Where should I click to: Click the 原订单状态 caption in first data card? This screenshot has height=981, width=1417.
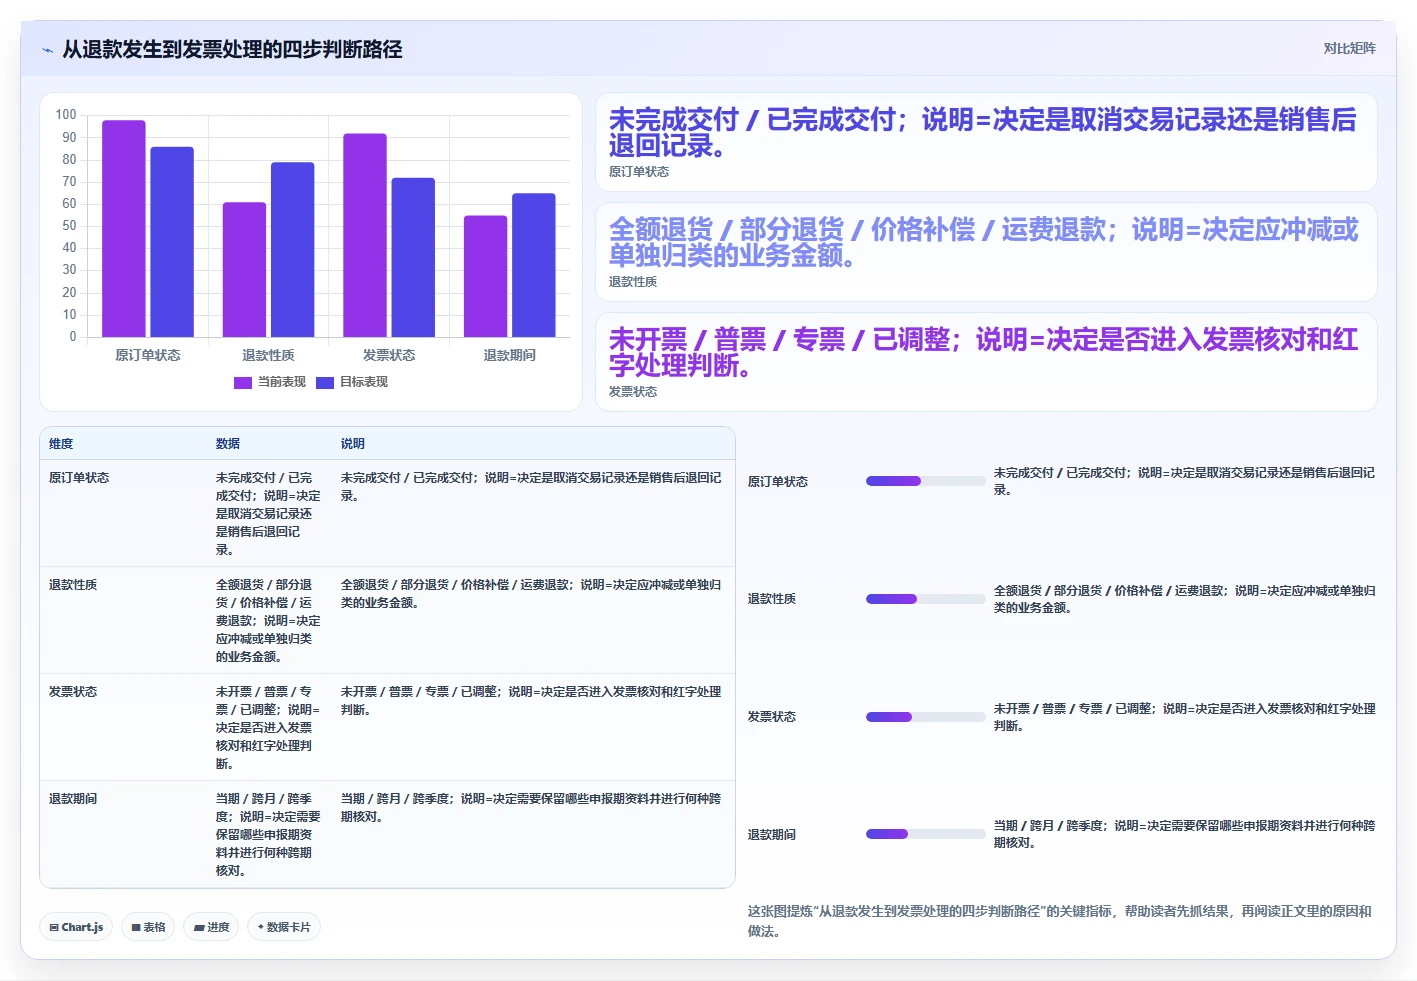639,172
